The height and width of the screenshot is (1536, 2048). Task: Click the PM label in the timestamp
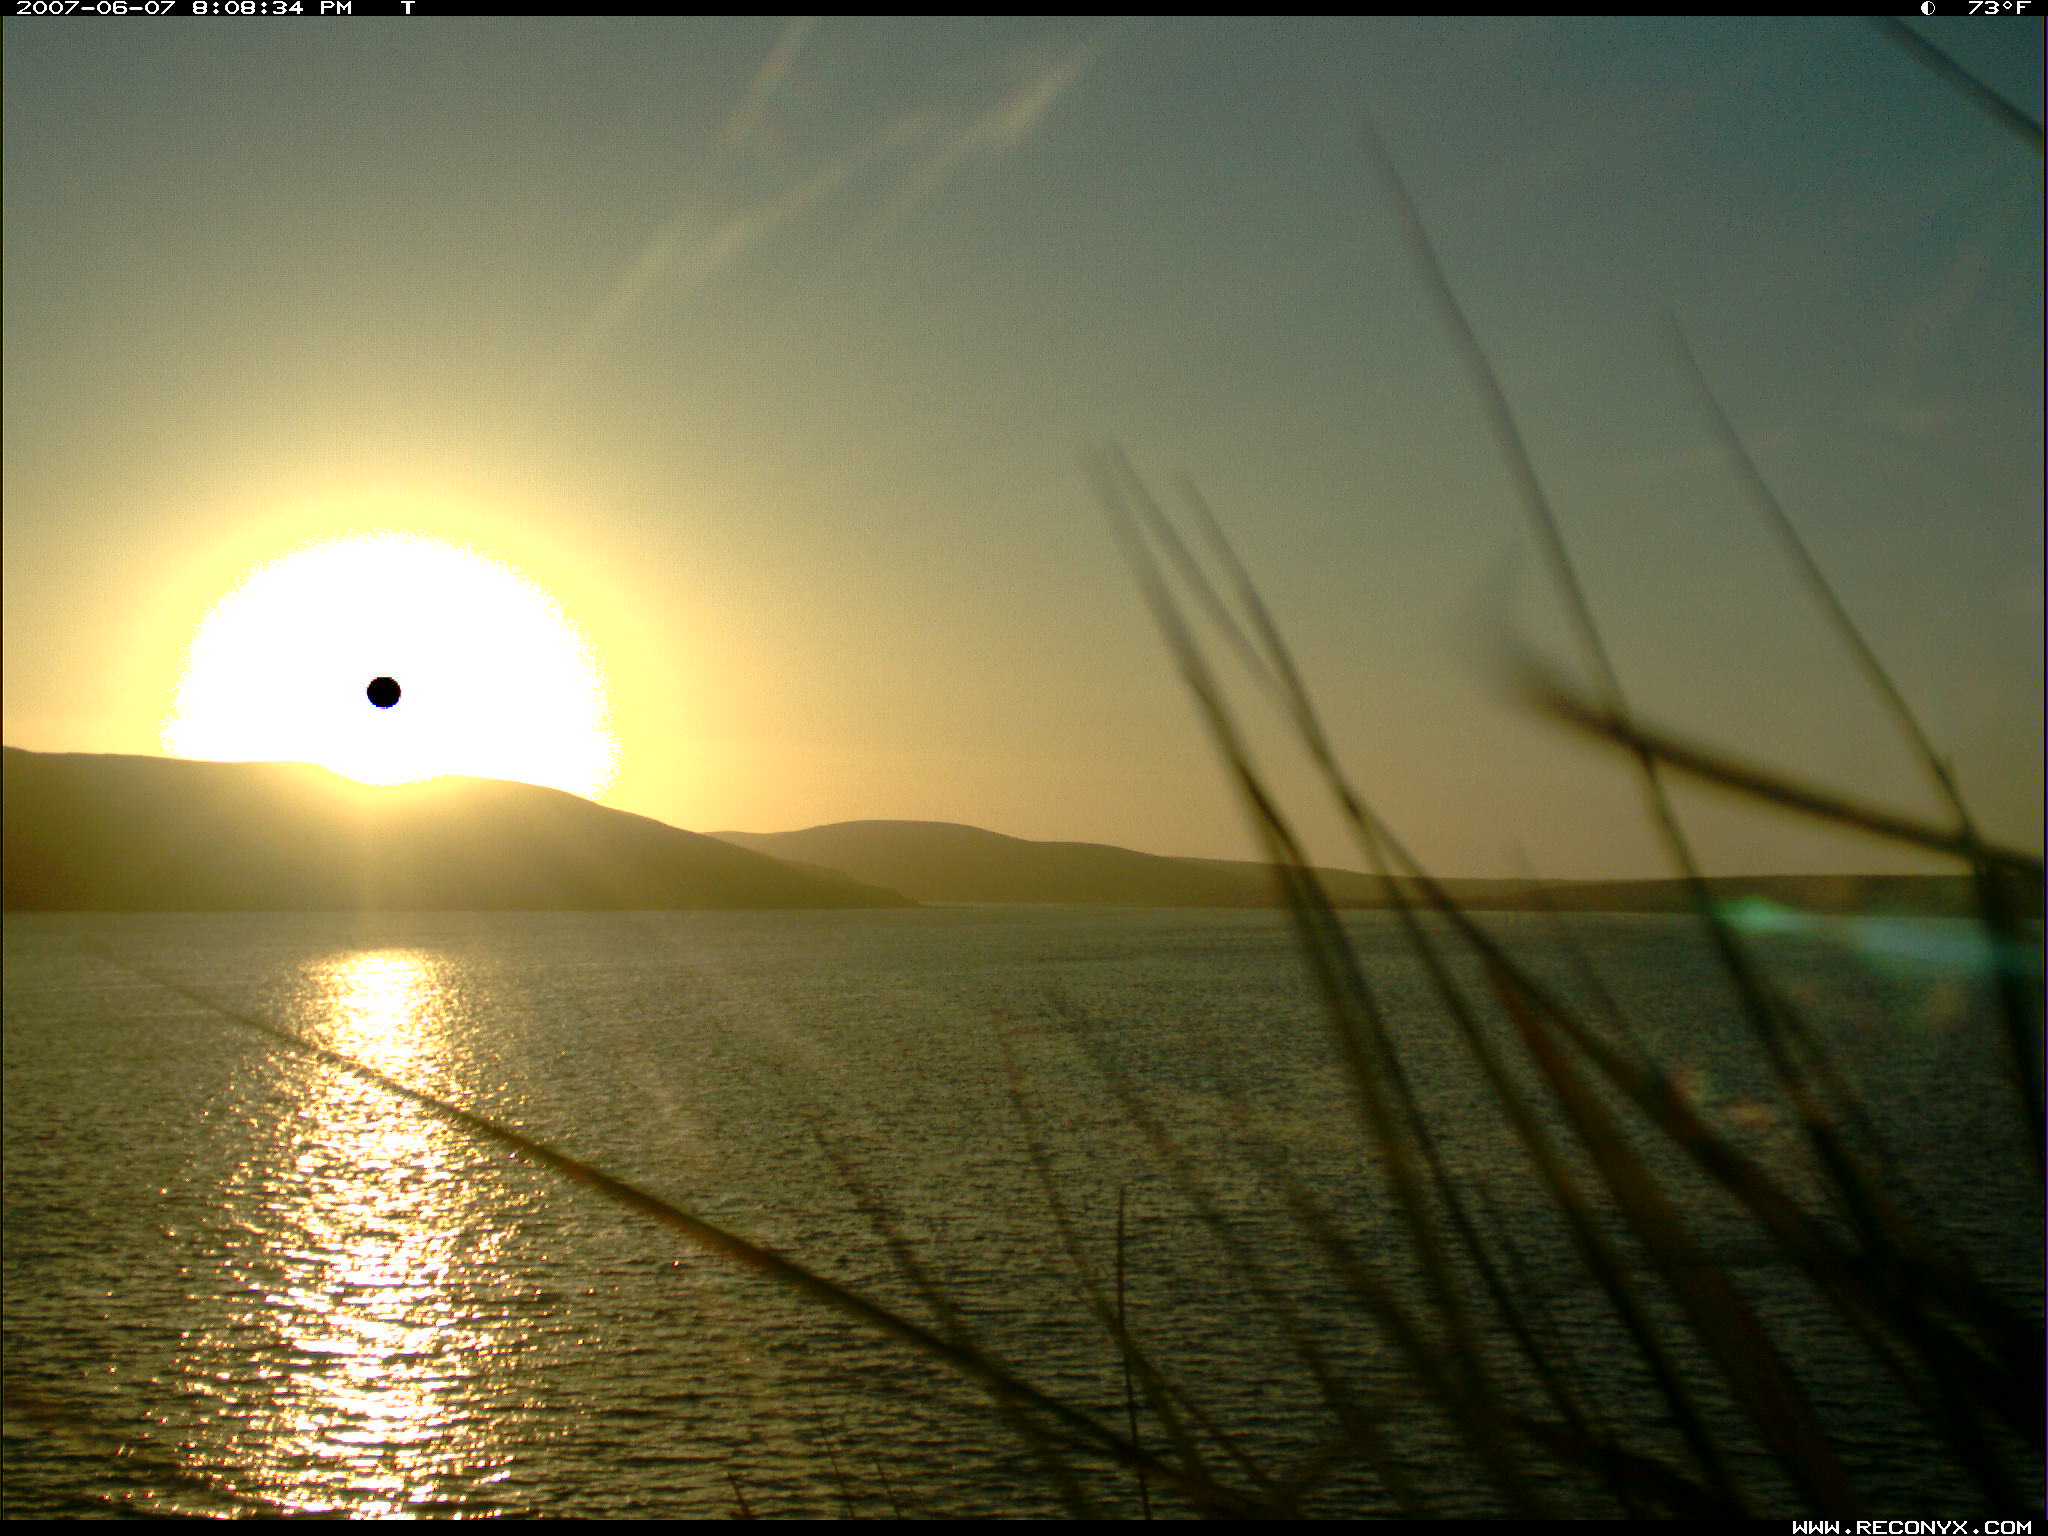335,8
